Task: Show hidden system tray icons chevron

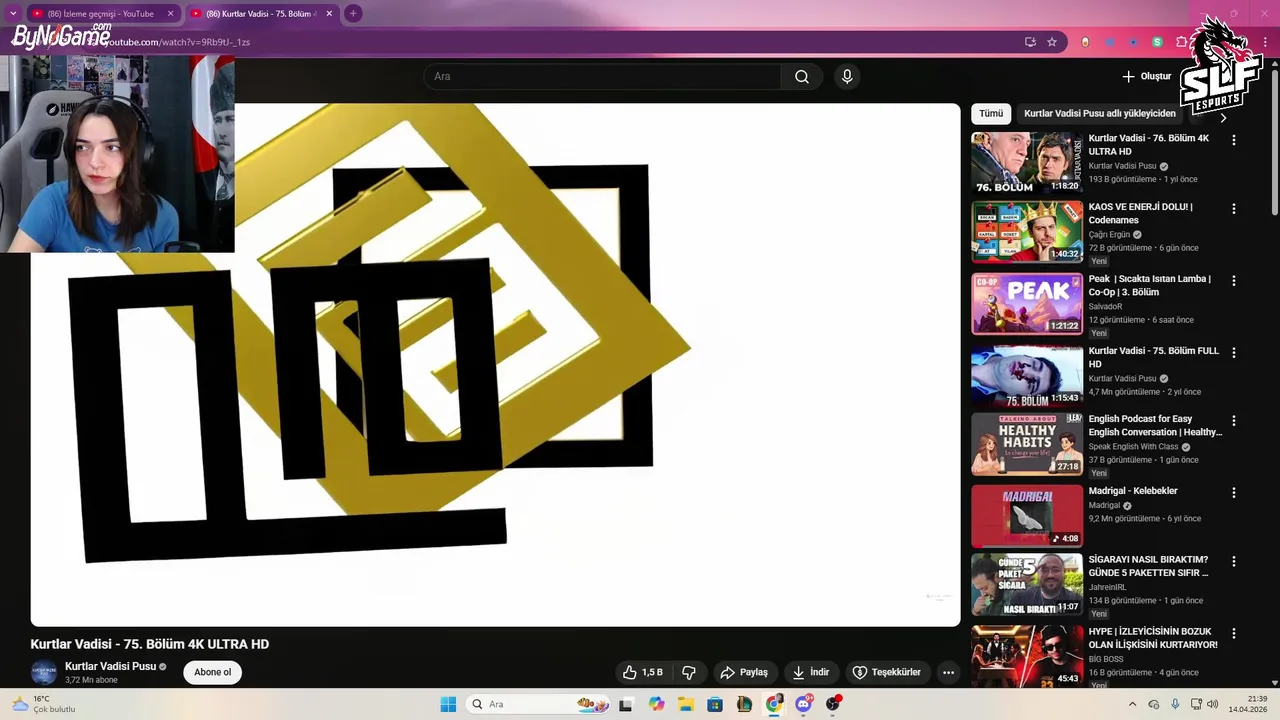Action: [x=1132, y=704]
